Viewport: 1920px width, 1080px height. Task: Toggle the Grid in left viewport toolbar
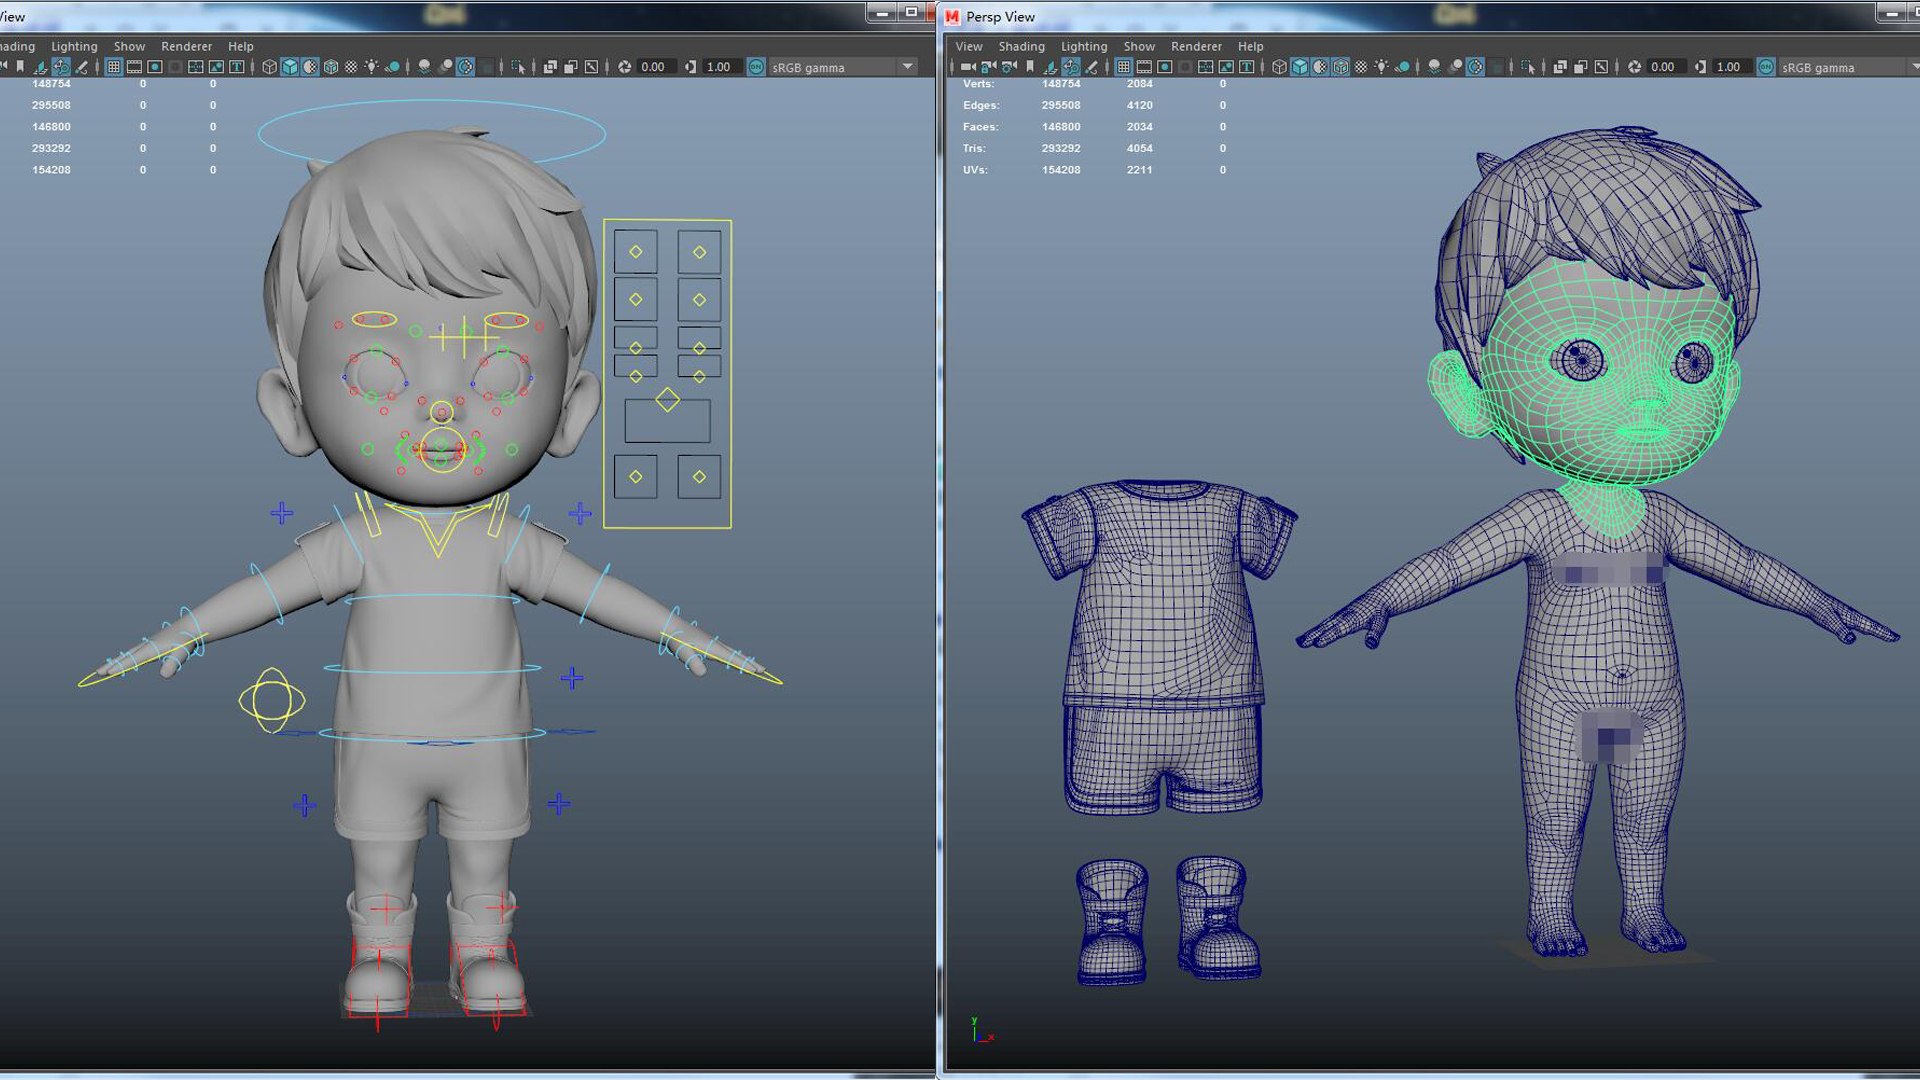pos(113,67)
